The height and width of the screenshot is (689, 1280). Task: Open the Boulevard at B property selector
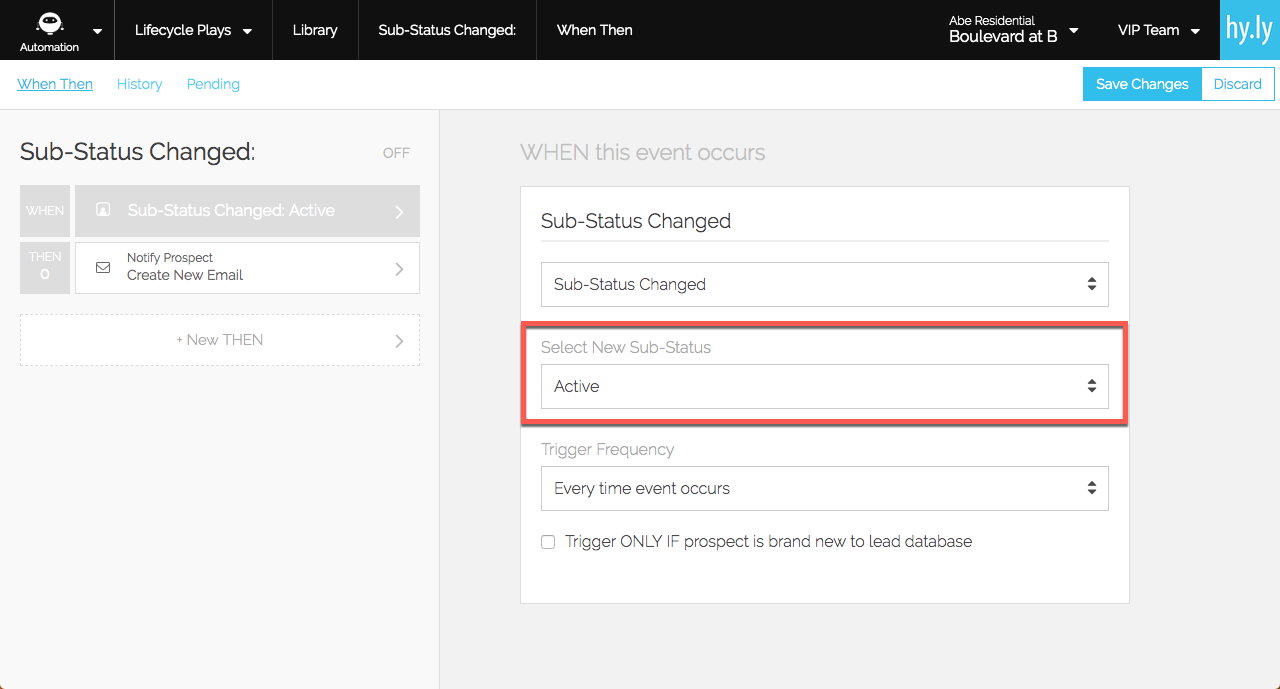point(1013,30)
